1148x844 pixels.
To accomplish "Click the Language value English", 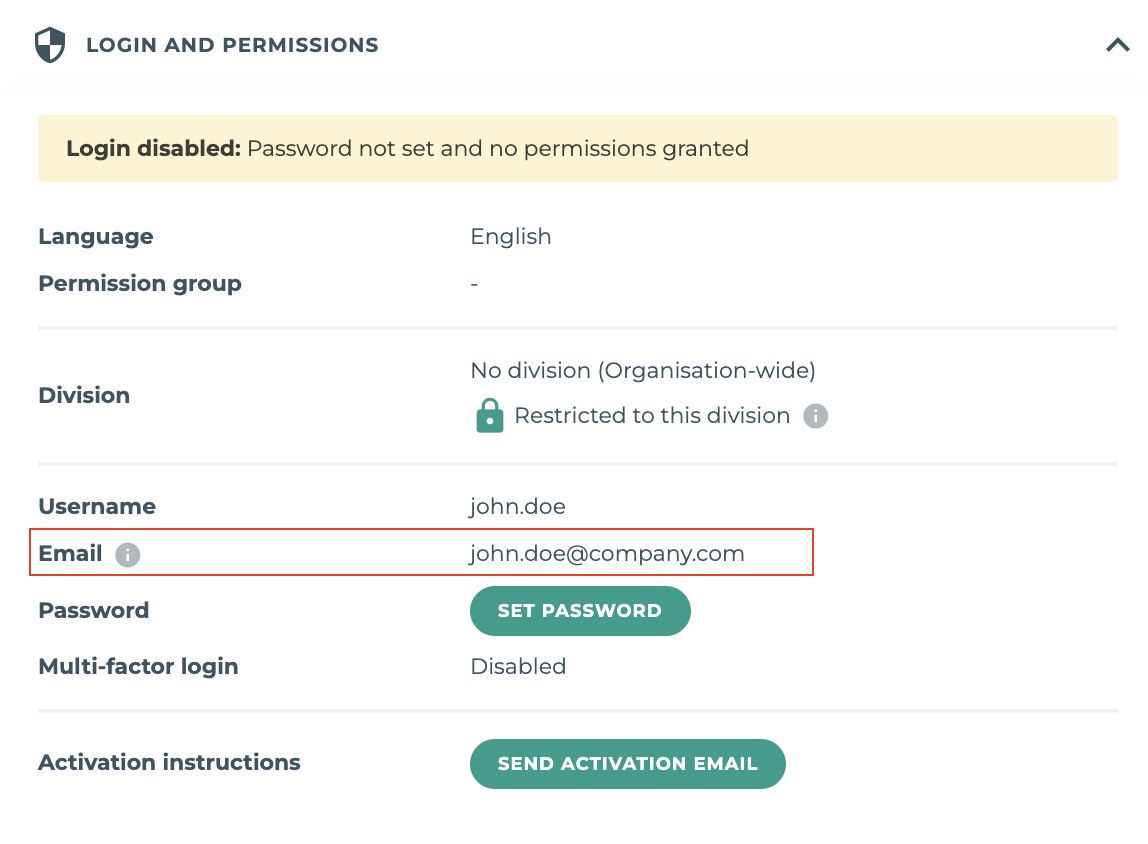I will click(x=511, y=237).
